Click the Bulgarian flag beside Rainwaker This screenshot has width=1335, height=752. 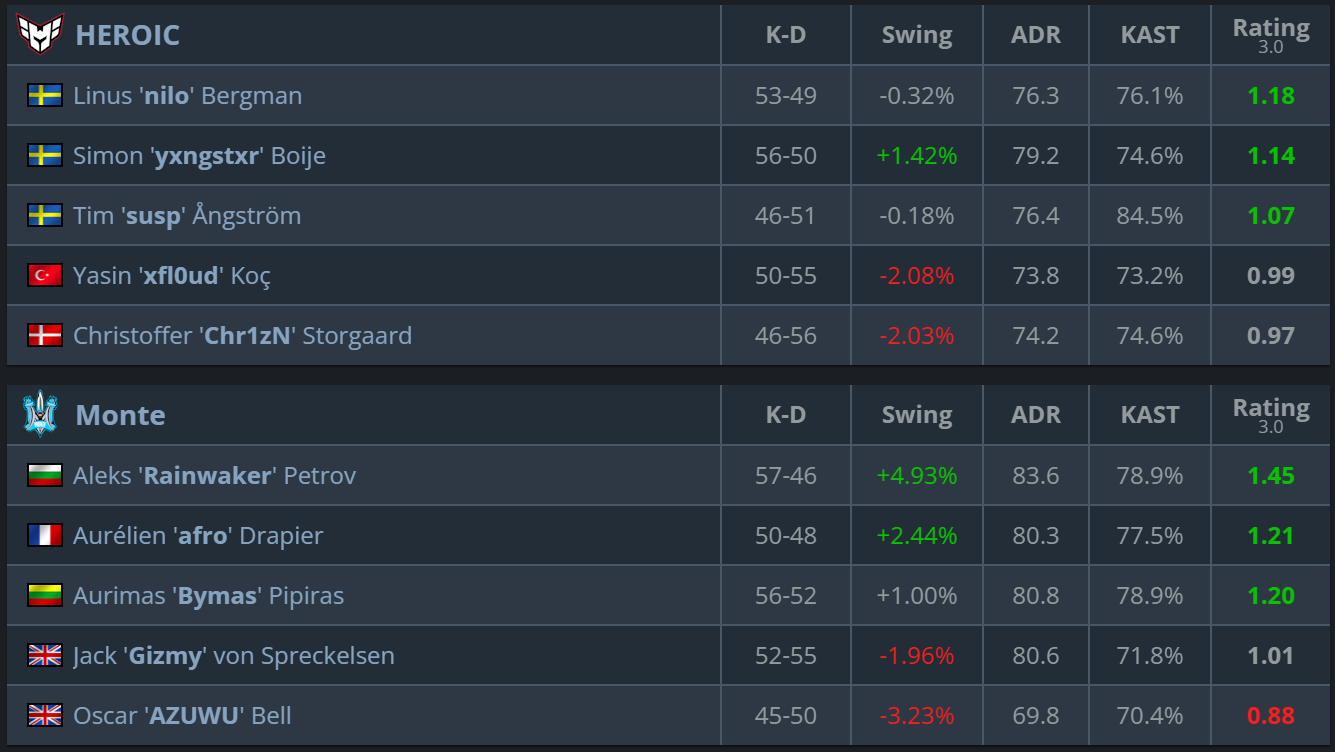coord(45,476)
